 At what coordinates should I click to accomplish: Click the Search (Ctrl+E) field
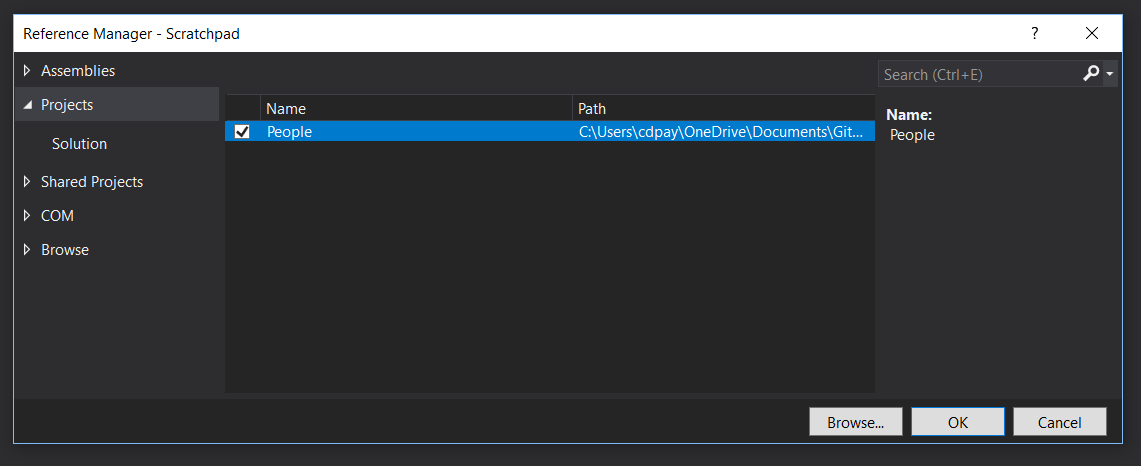pos(979,74)
